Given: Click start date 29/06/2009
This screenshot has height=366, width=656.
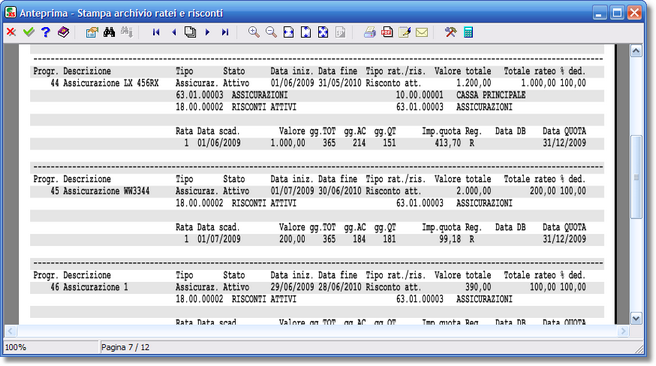Looking at the screenshot, I should pyautogui.click(x=292, y=287).
